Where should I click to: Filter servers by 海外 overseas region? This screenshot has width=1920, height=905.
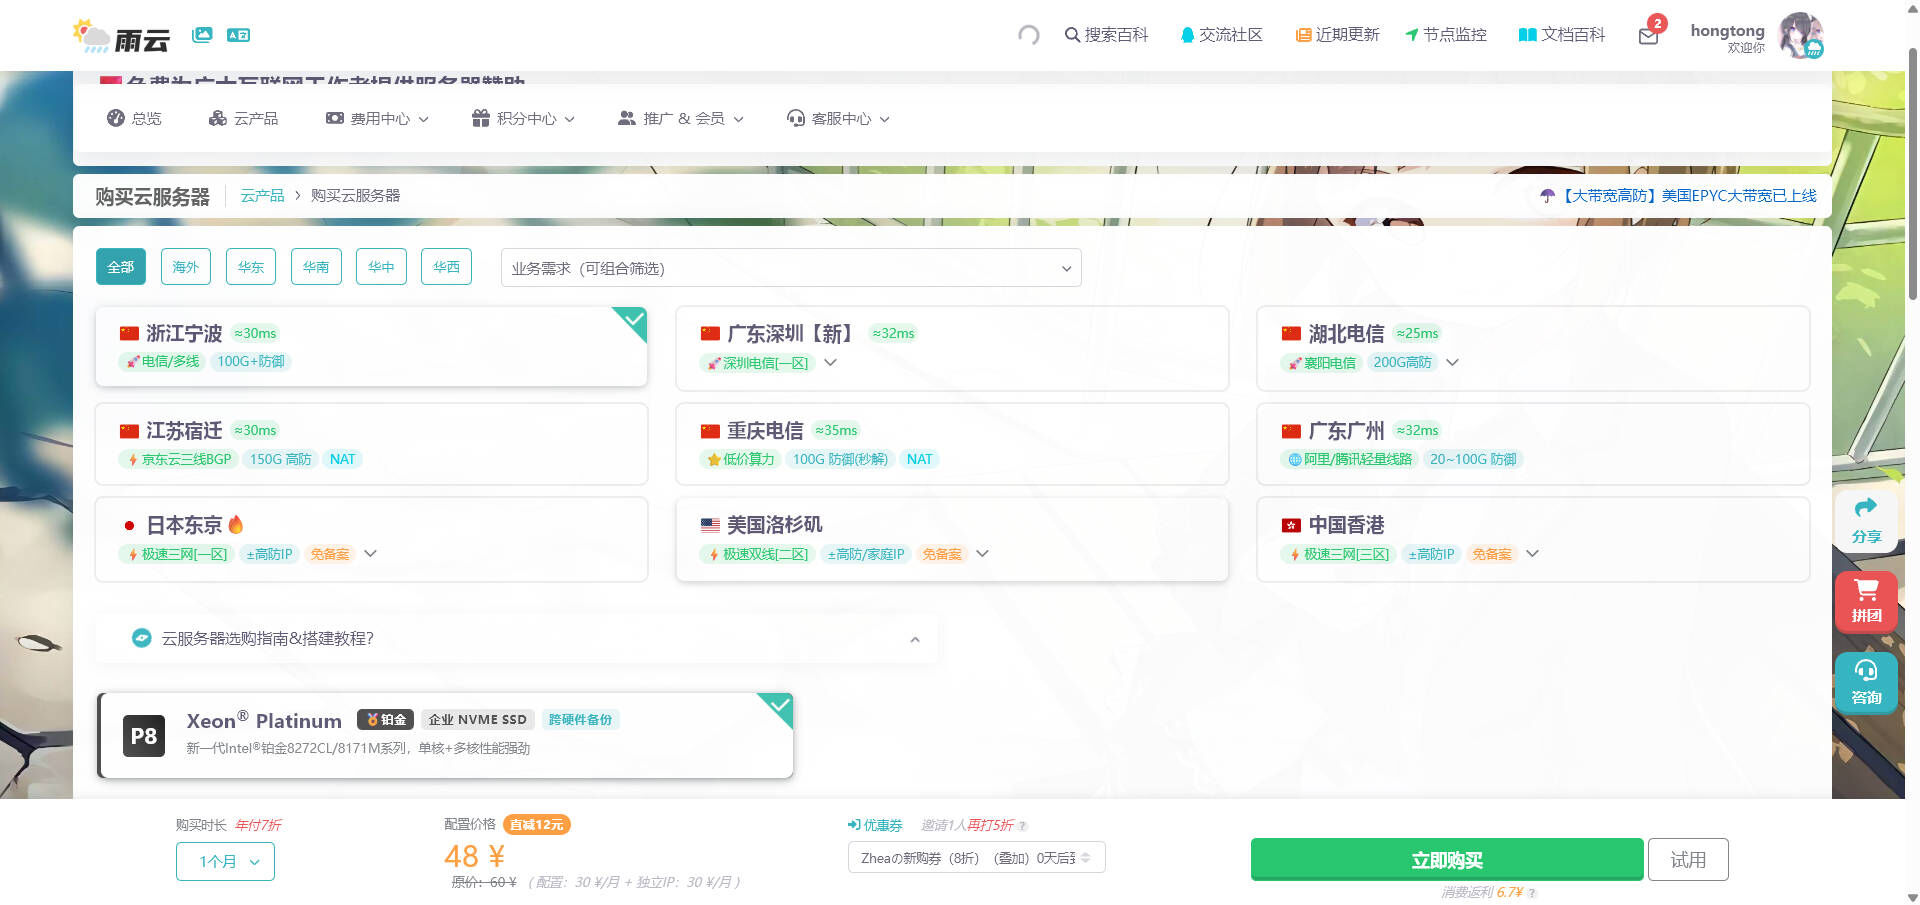pyautogui.click(x=185, y=266)
